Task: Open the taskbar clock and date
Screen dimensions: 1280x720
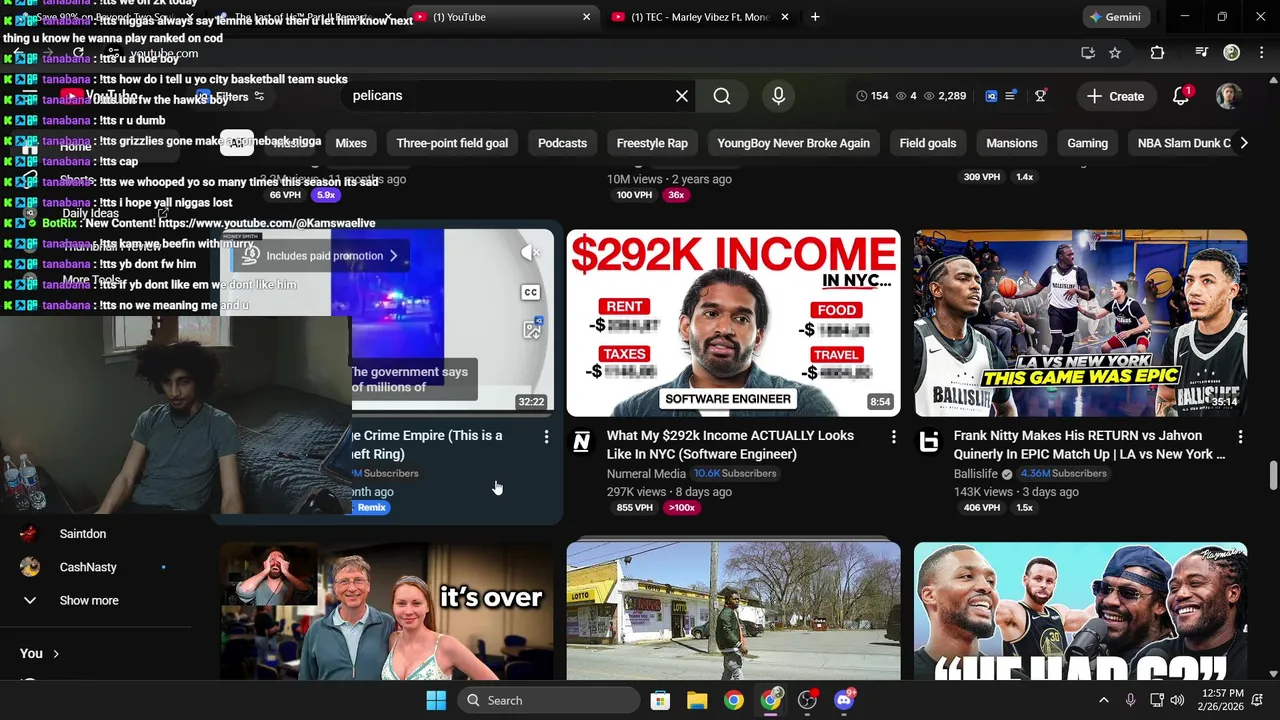Action: [x=1220, y=700]
